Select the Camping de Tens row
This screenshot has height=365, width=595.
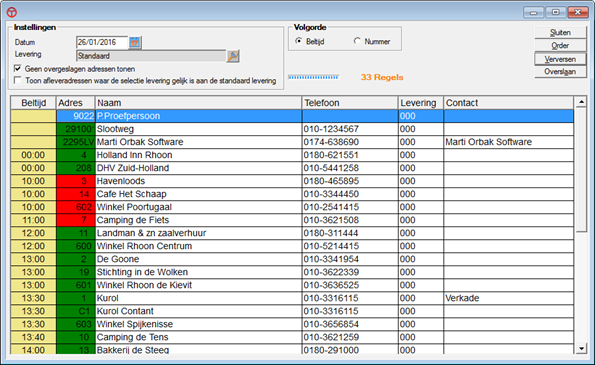(292, 337)
